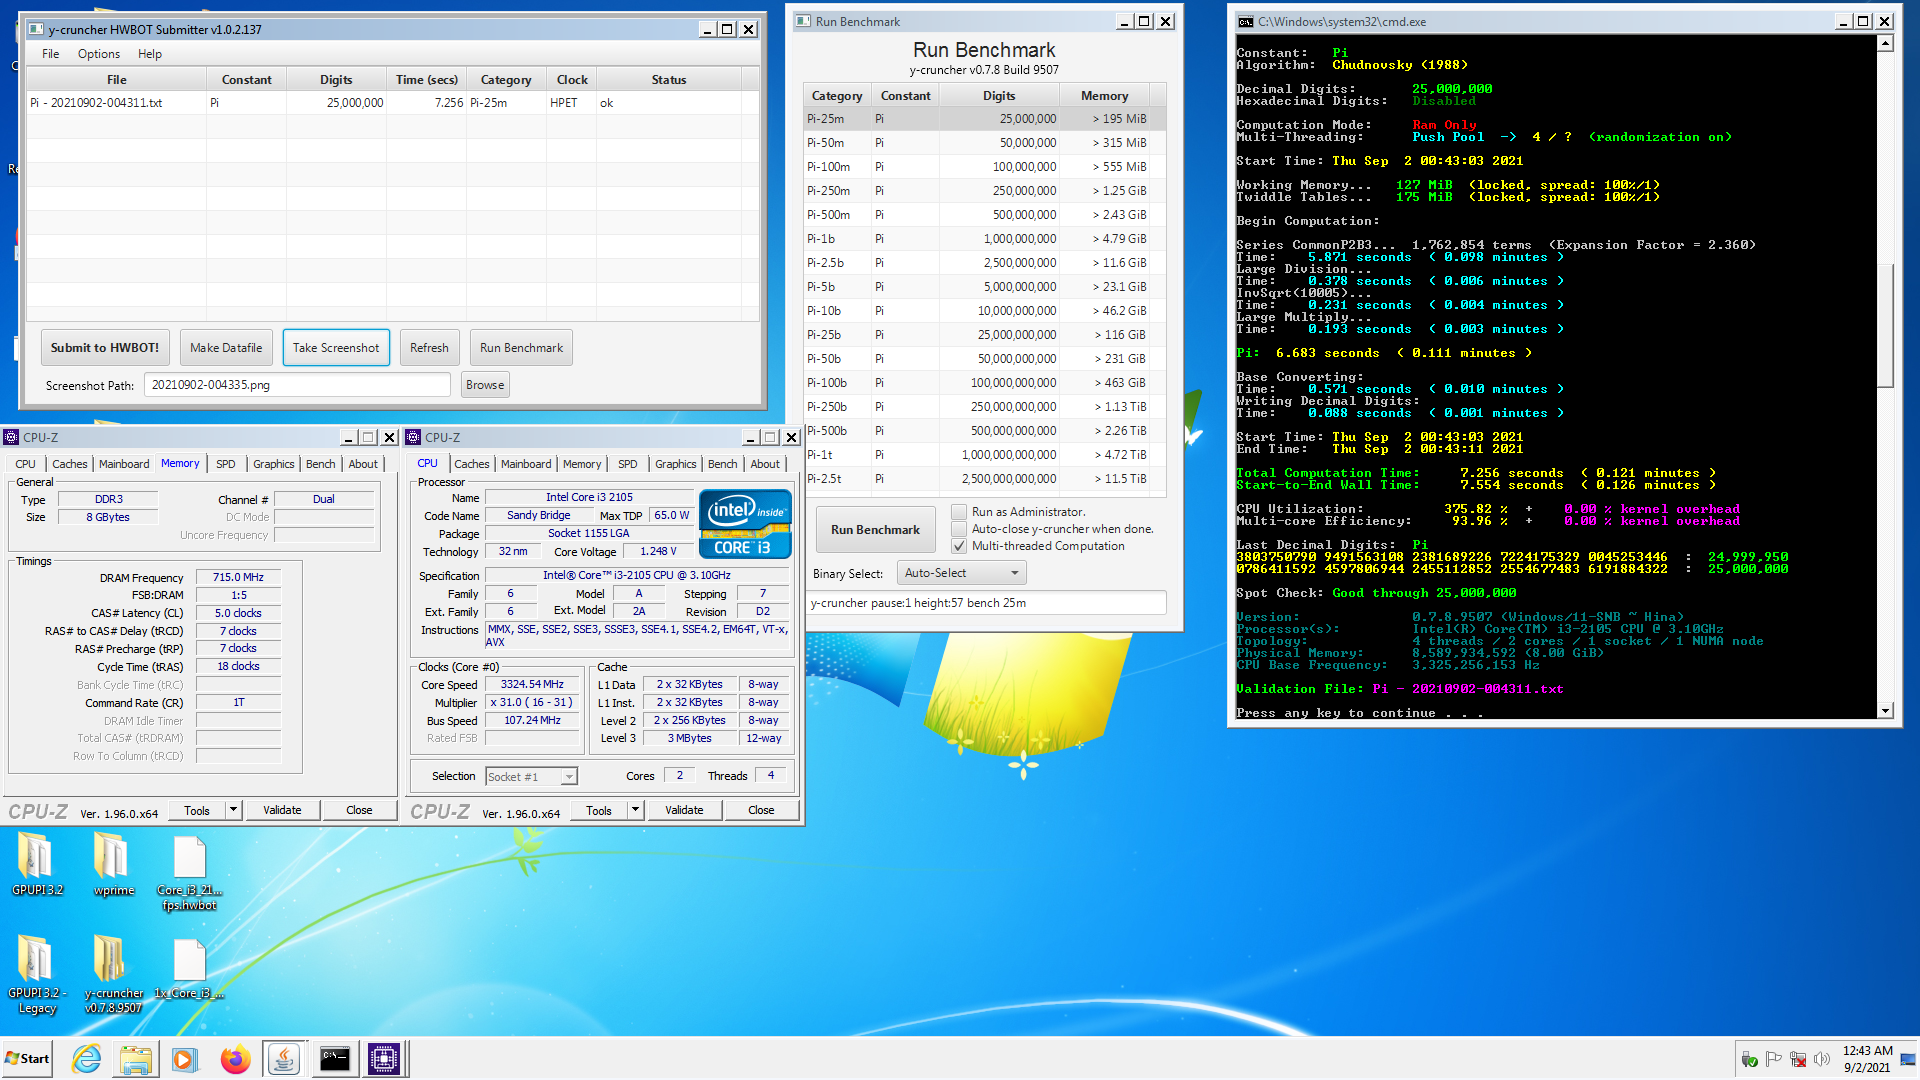Open the Binary Select Auto-Select dropdown
1920x1080 pixels.
[961, 573]
